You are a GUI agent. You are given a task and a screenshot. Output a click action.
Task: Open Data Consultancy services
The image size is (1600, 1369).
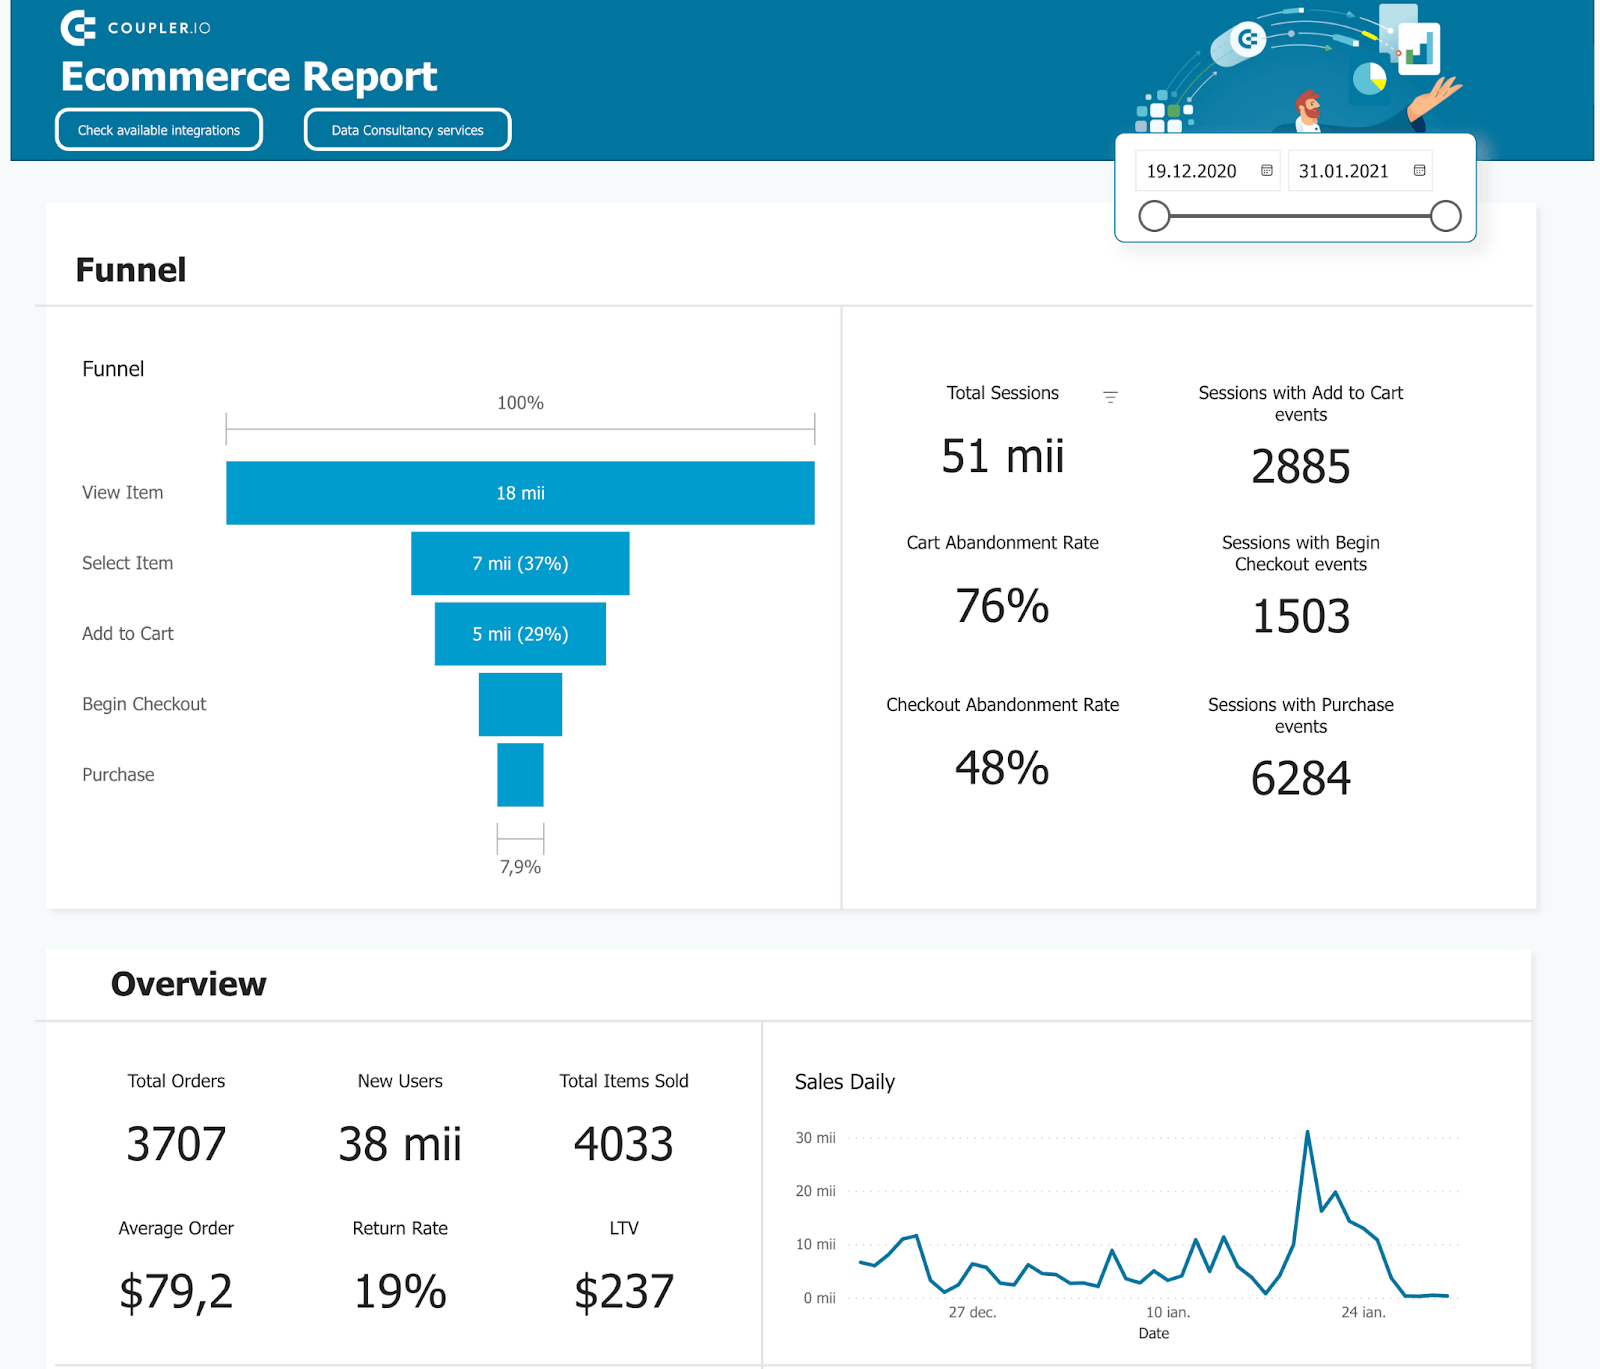tap(406, 129)
